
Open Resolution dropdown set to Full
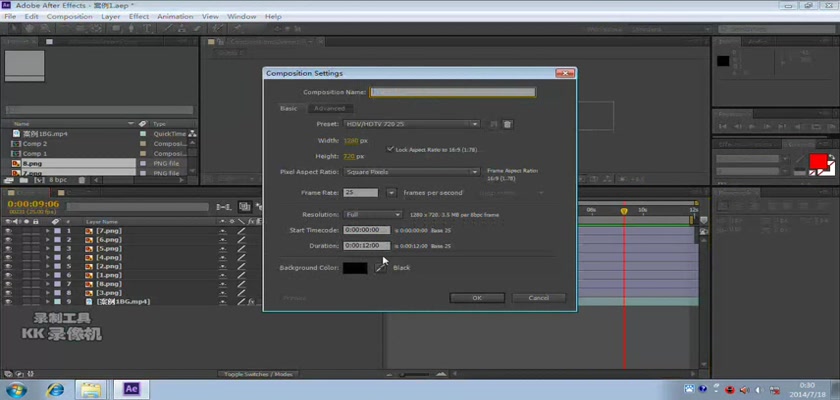(372, 215)
